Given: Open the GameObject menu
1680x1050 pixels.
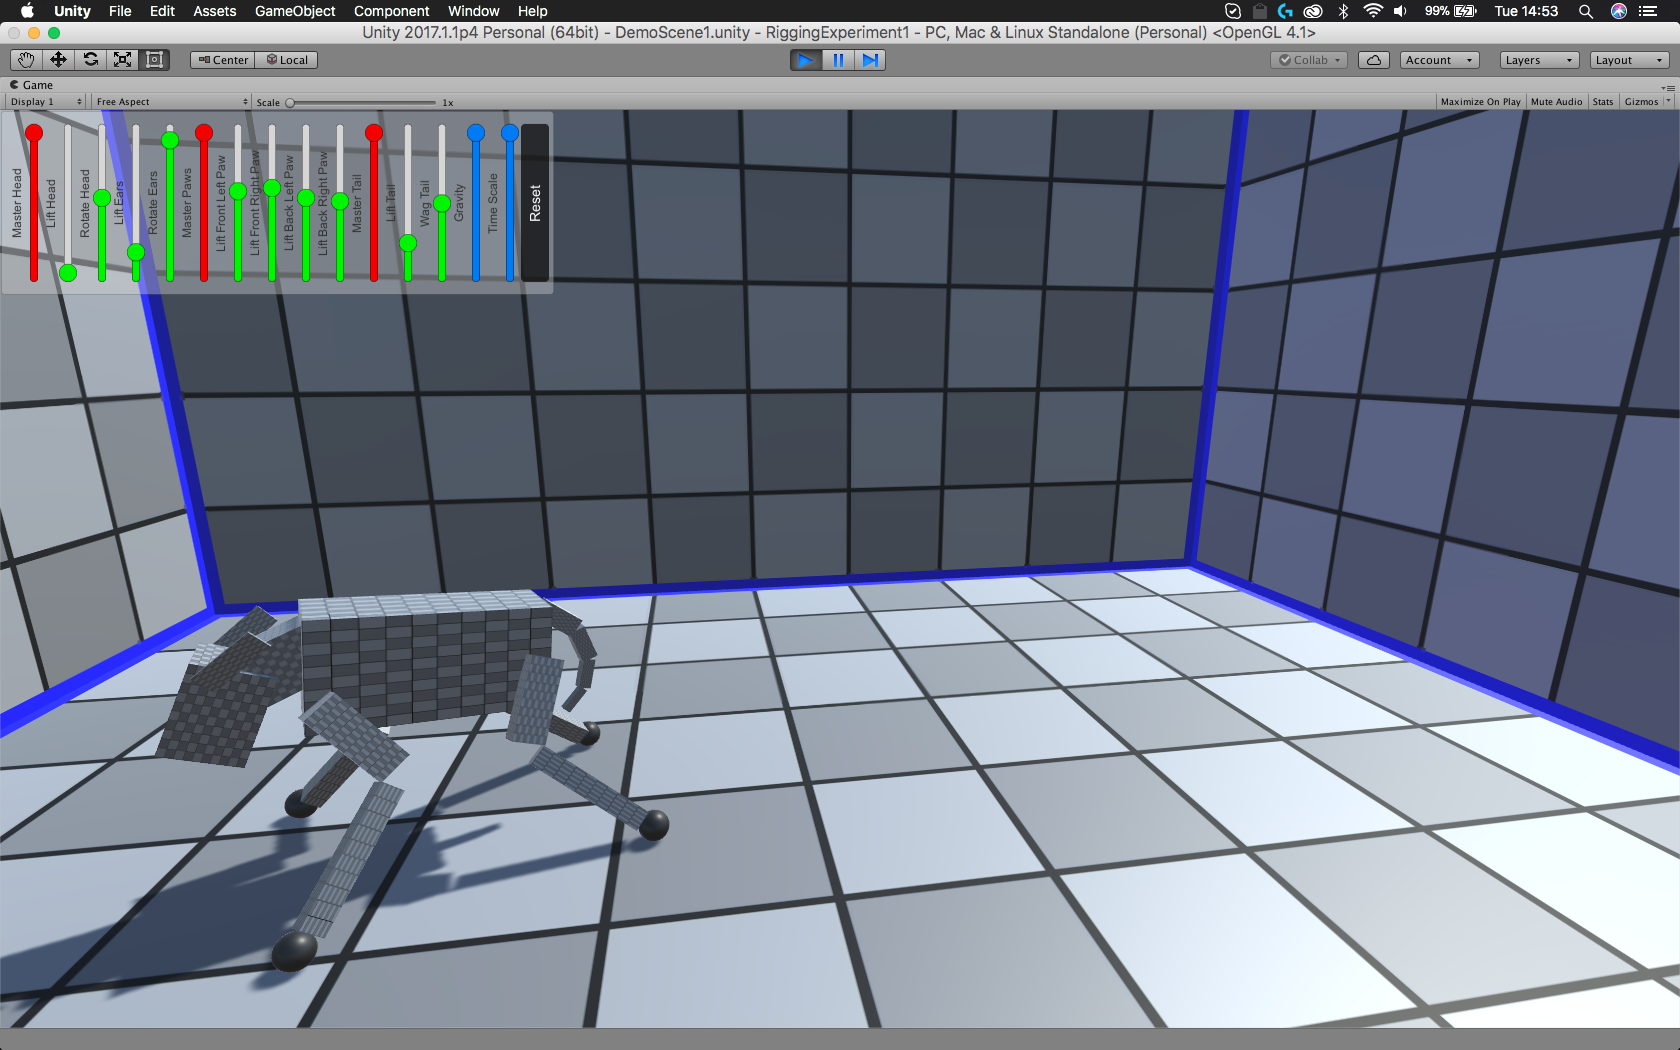Looking at the screenshot, I should 295,11.
